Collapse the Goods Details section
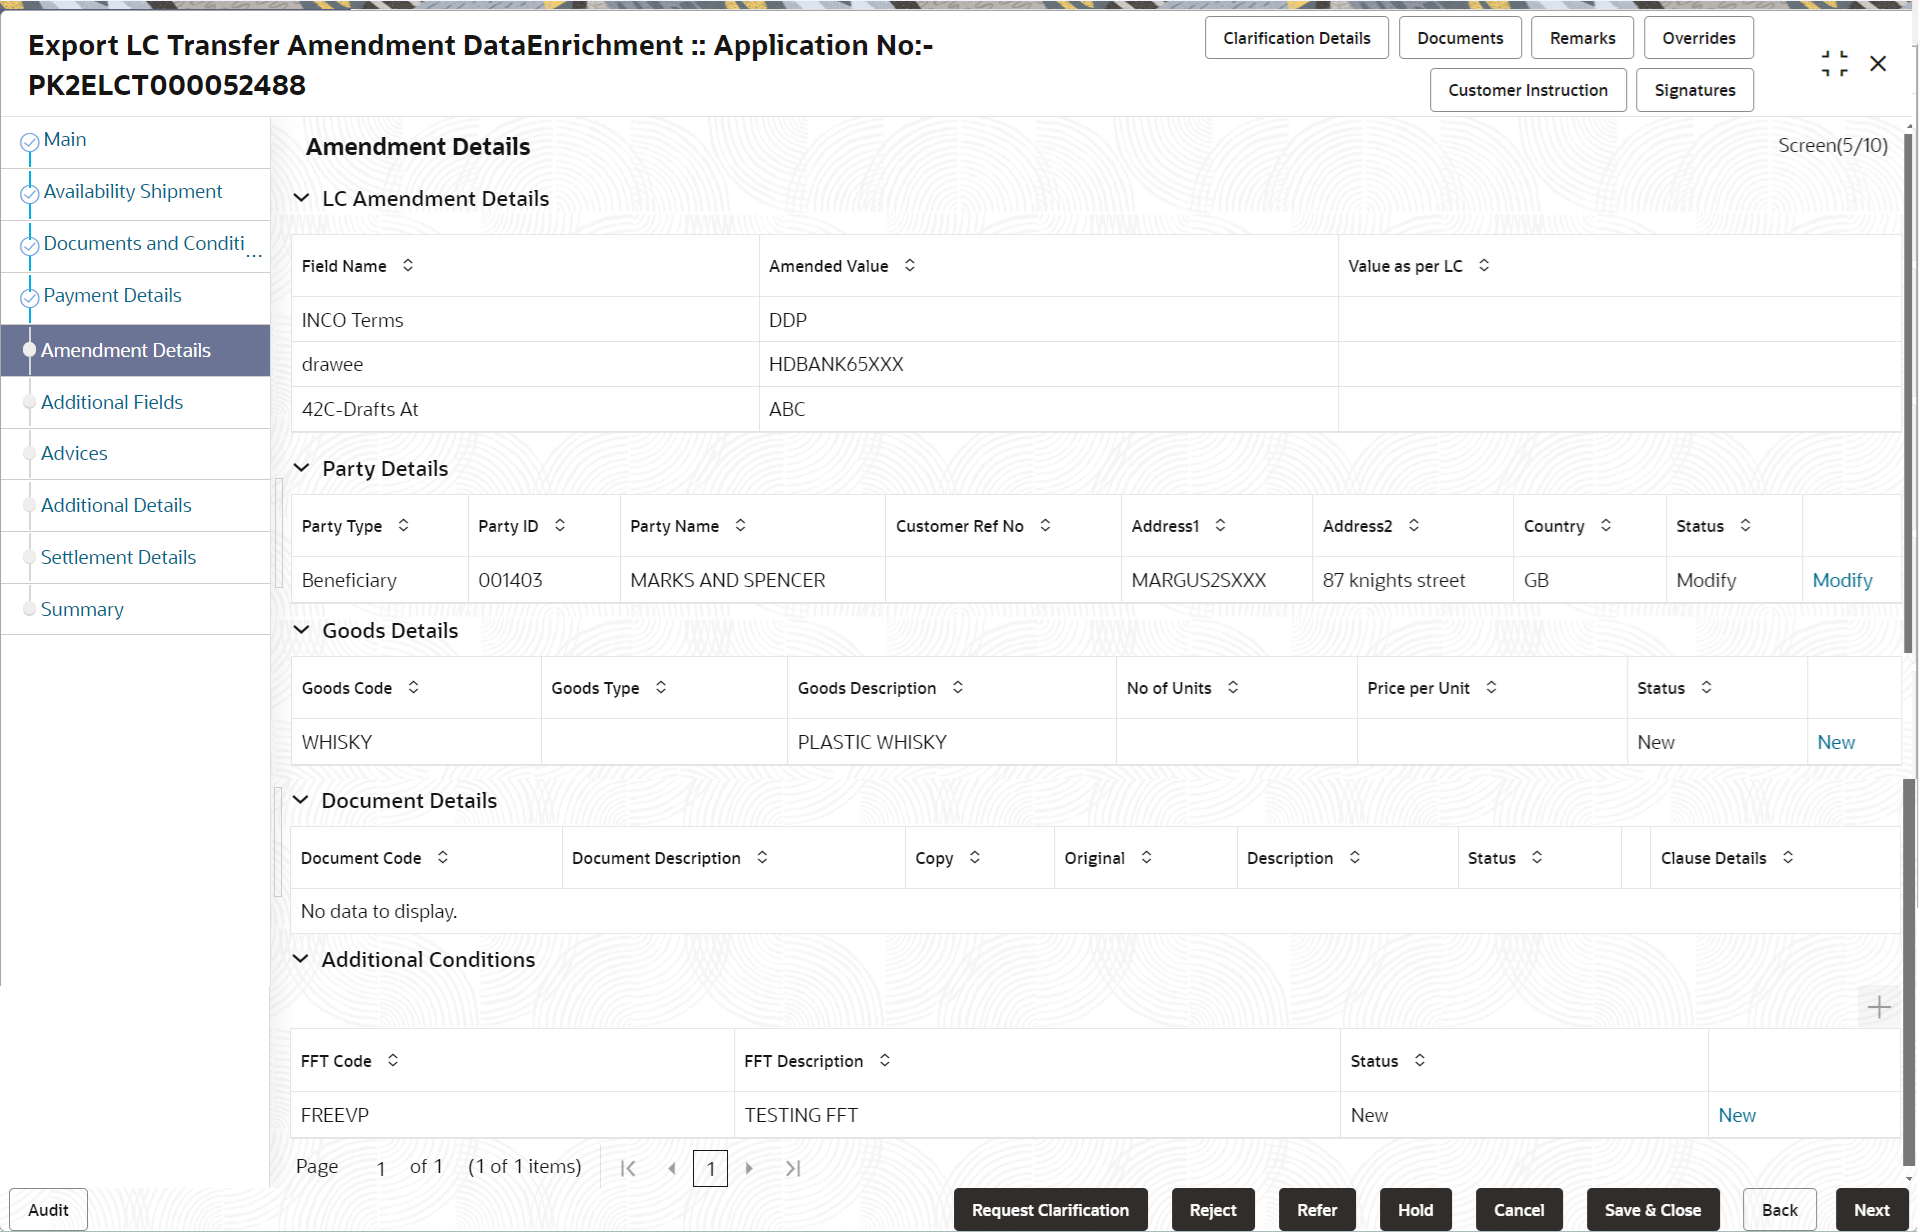This screenshot has width=1920, height=1232. click(302, 630)
